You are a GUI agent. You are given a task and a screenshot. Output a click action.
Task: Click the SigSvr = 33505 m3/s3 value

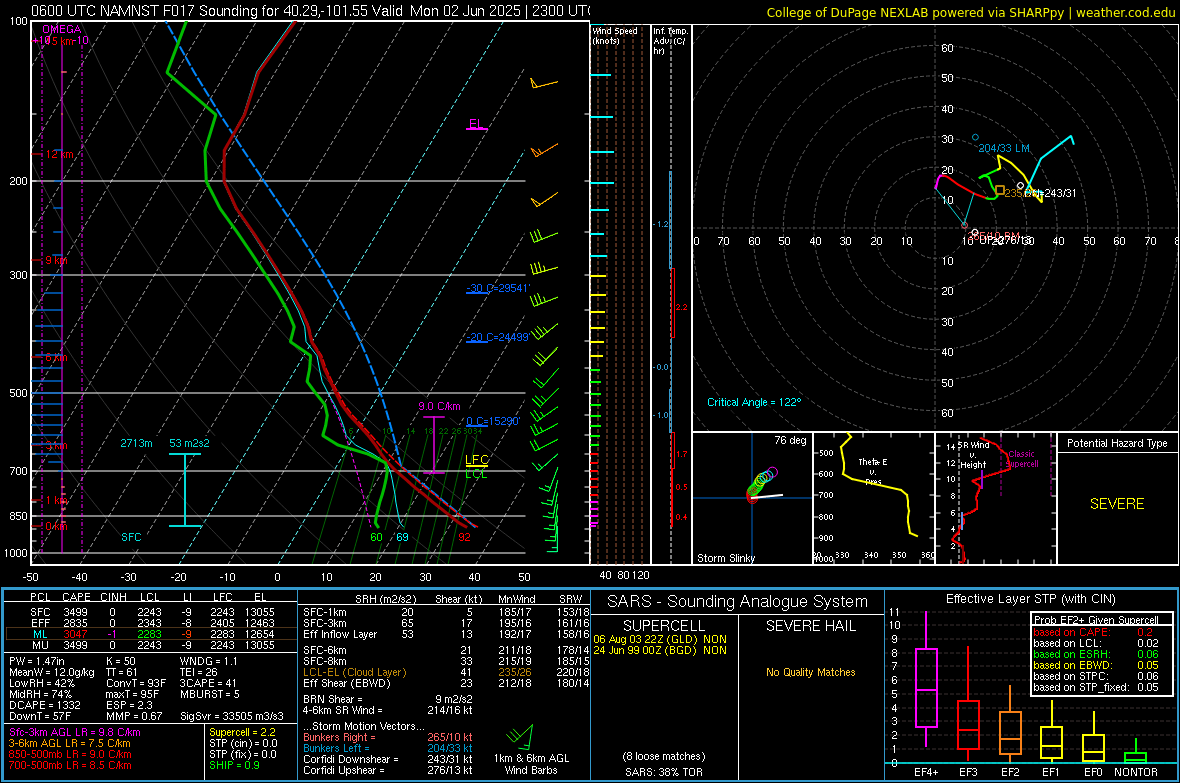click(232, 716)
